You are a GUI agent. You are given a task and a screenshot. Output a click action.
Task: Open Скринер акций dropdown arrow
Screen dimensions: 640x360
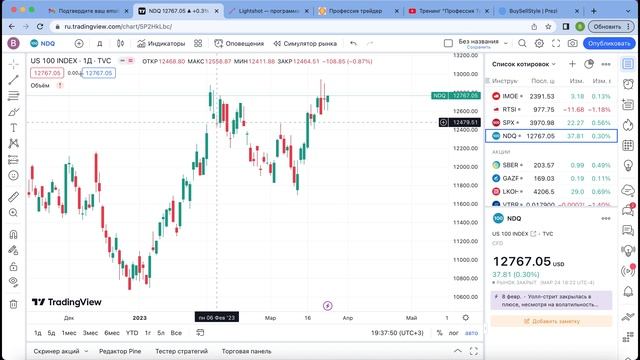(86, 351)
